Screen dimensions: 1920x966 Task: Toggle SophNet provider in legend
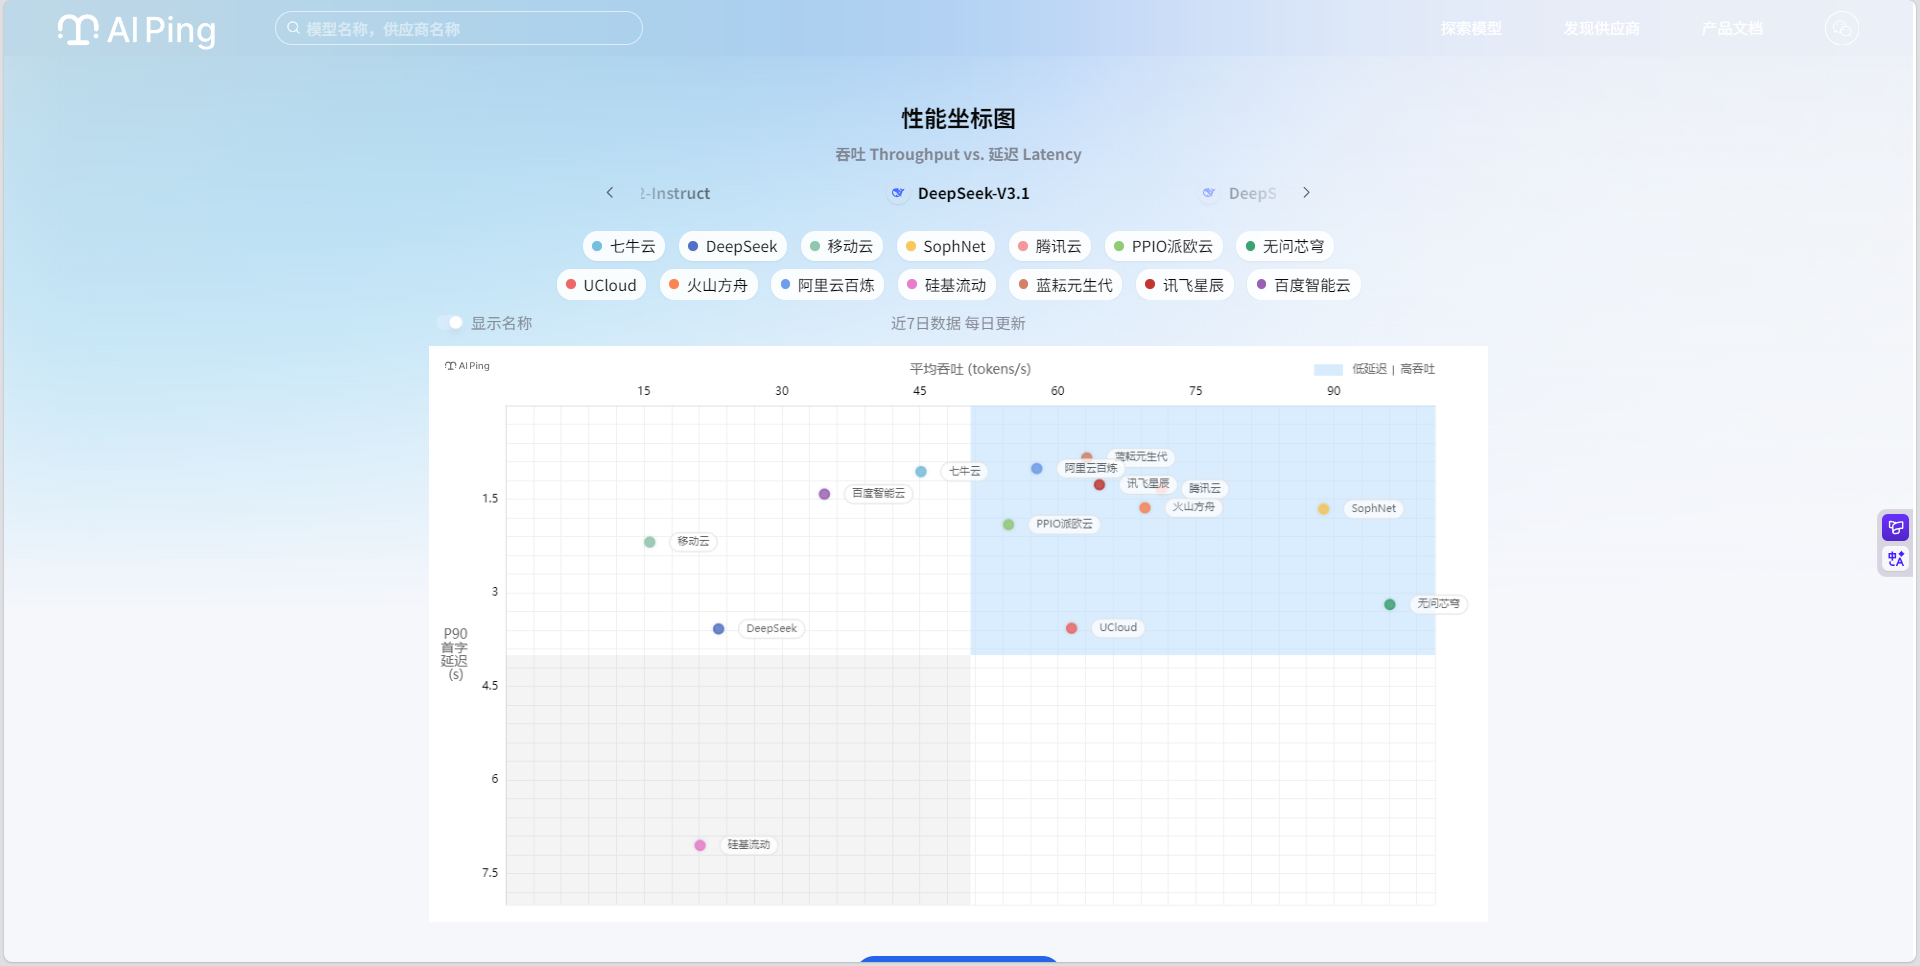tap(945, 246)
